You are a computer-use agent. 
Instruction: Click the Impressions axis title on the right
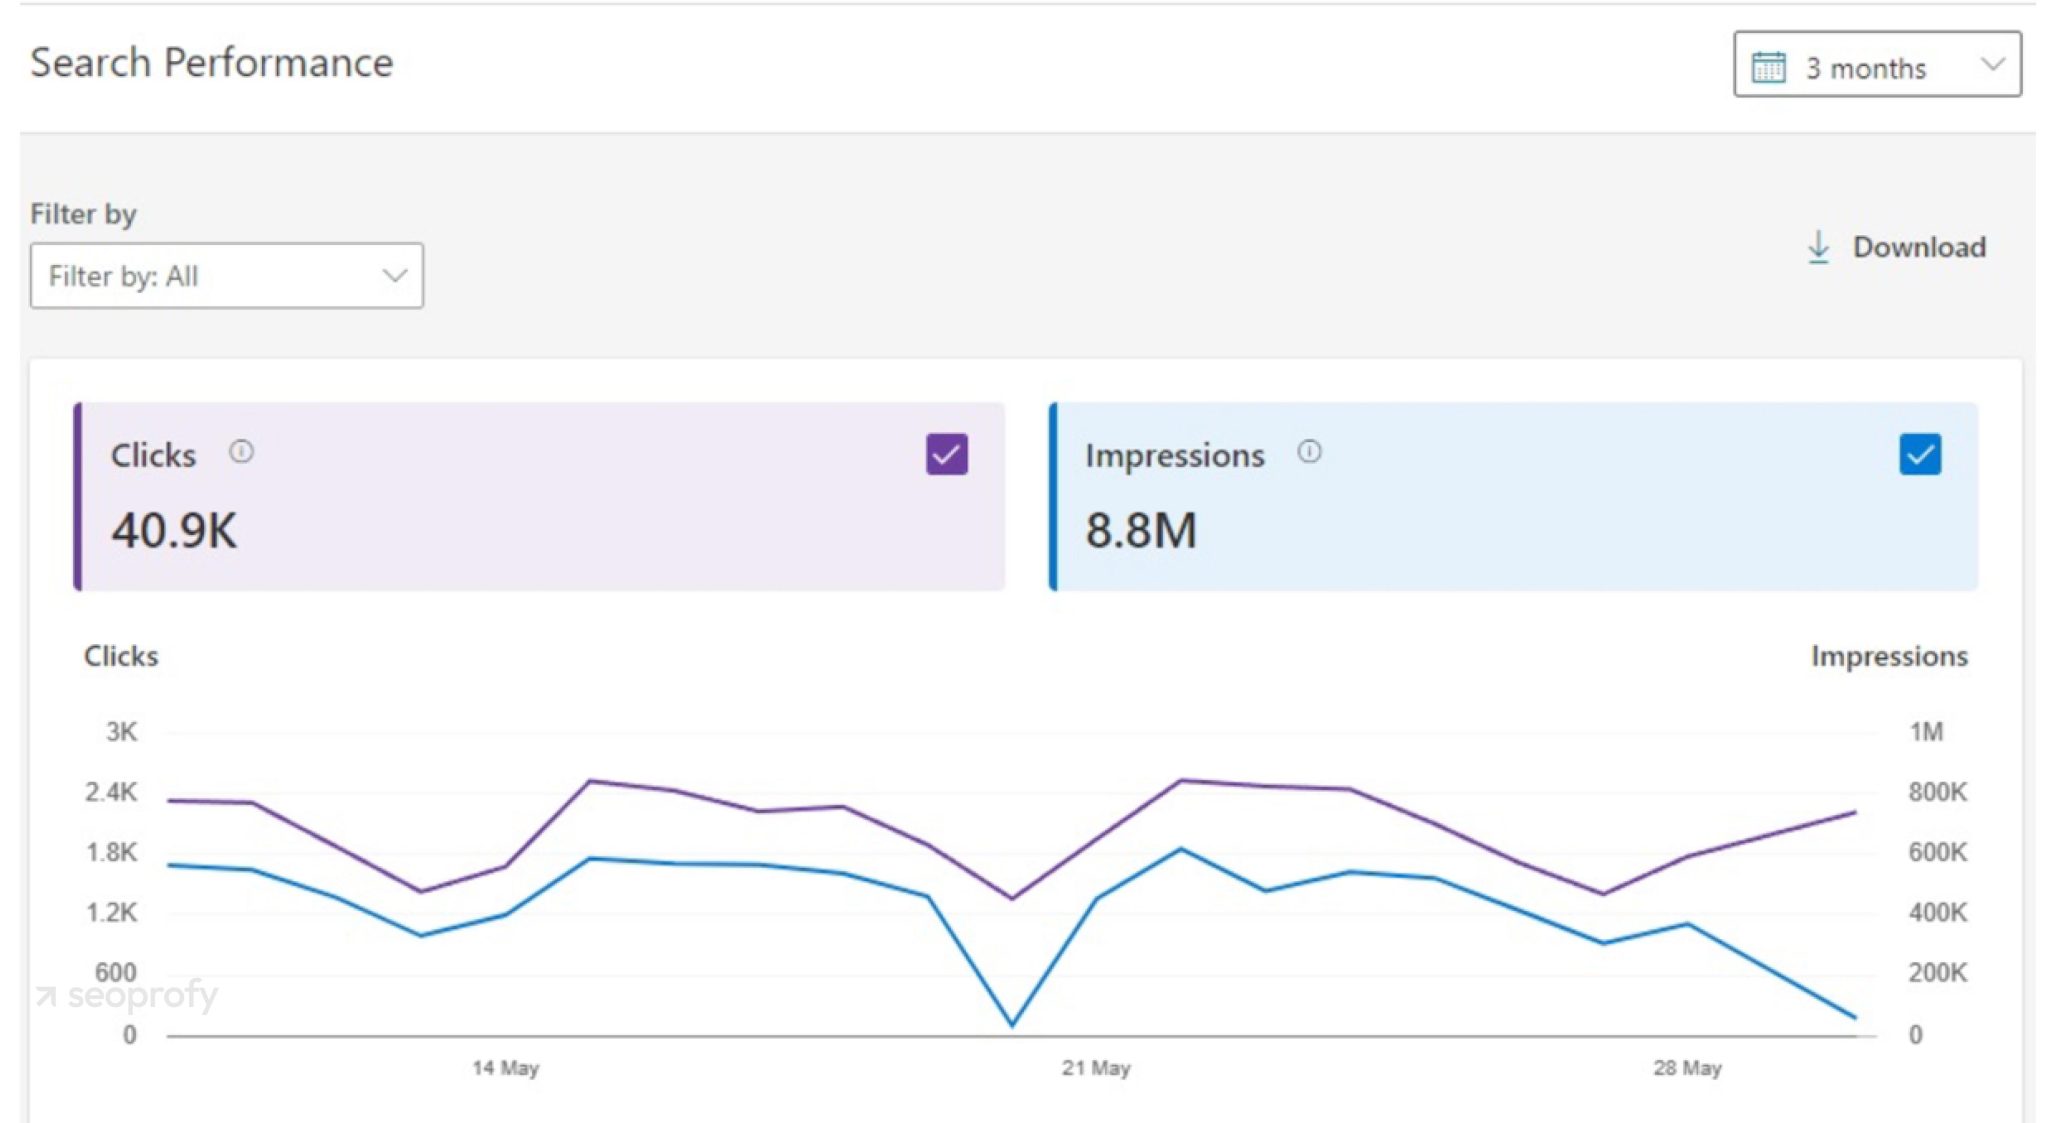click(x=1890, y=656)
